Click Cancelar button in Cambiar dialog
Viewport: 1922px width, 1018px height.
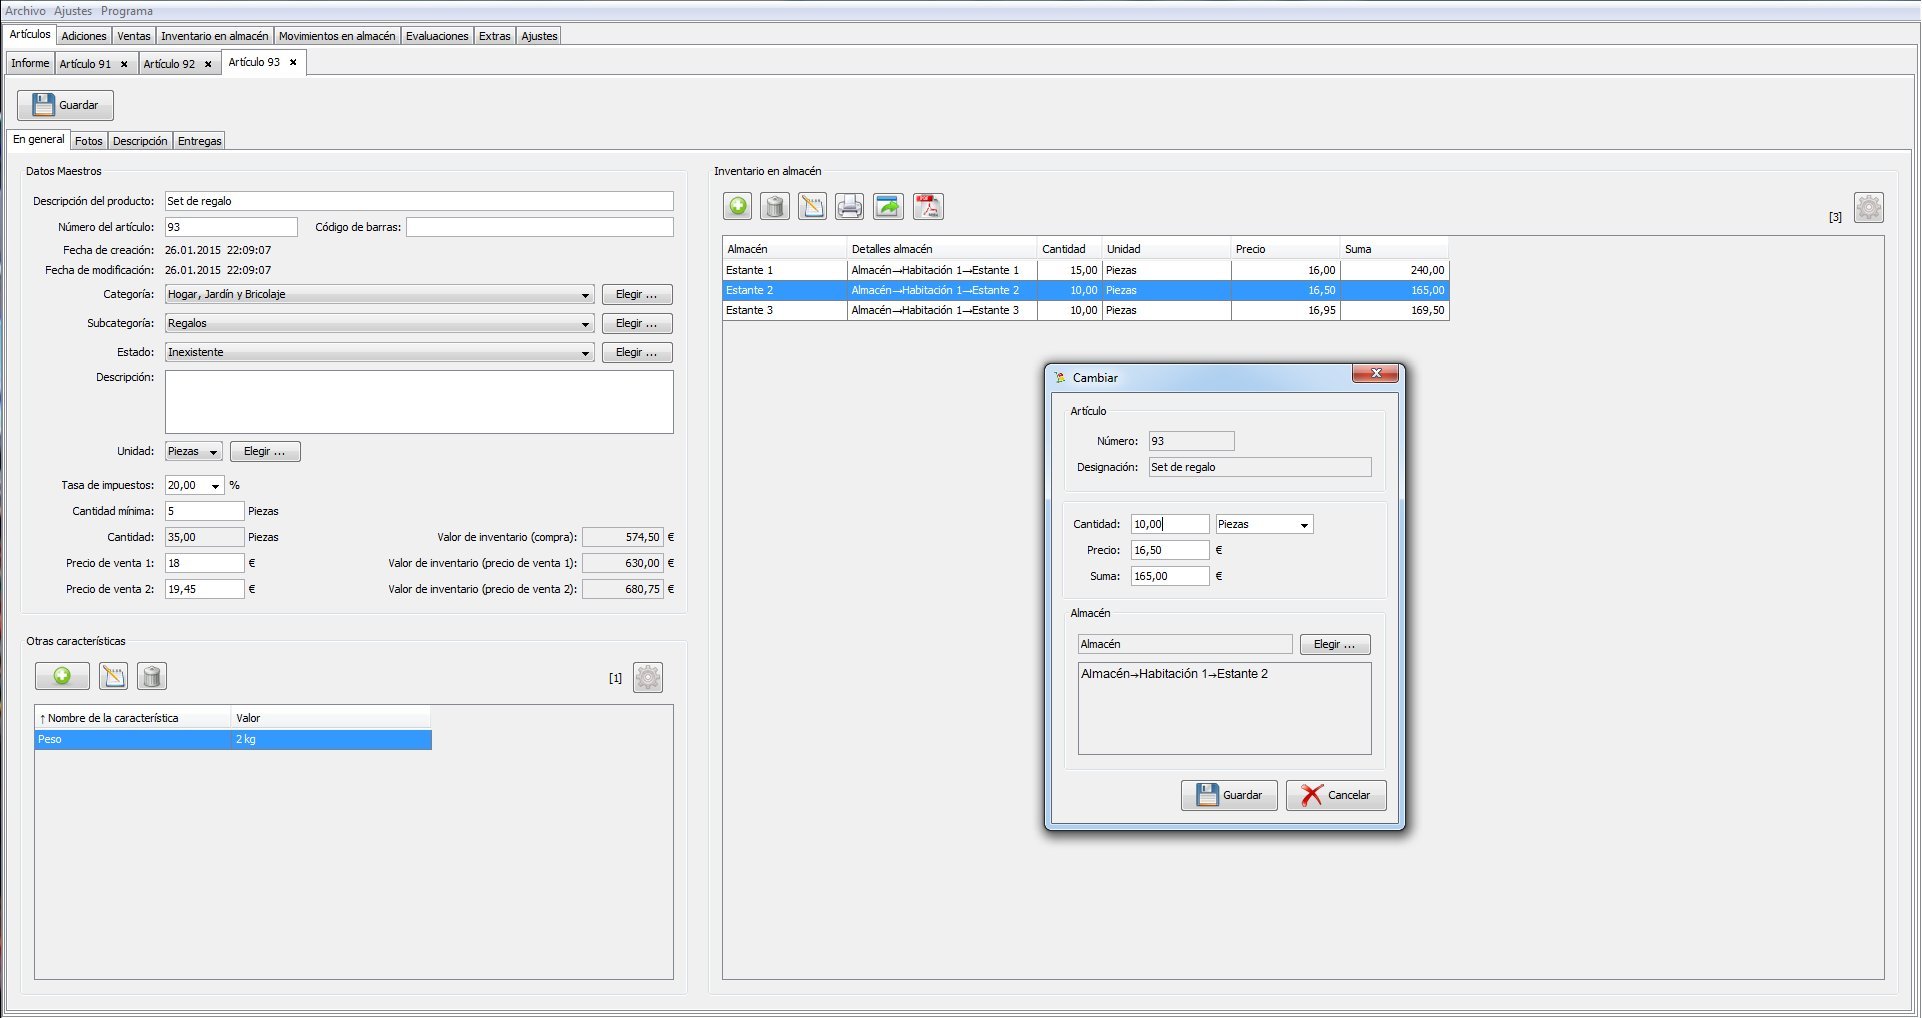1336,796
